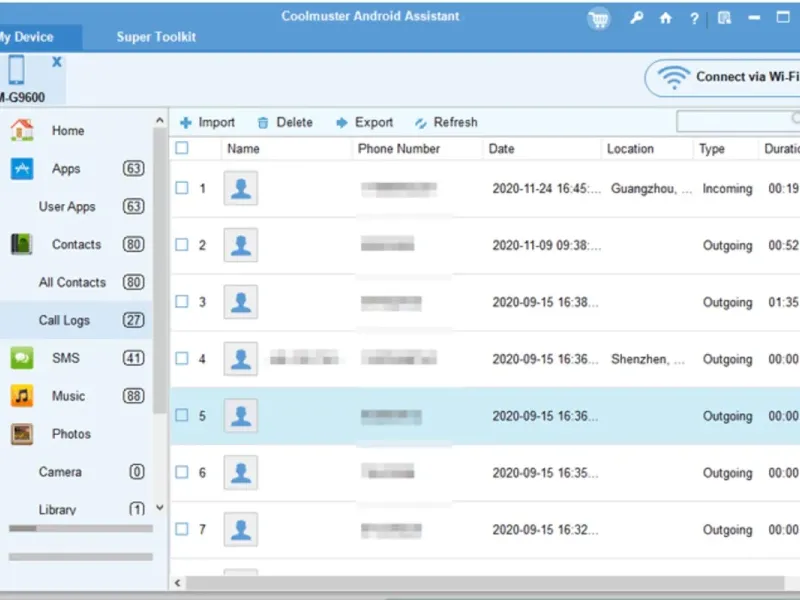Sort by the Type column header
Viewport: 800px width, 600px height.
[726, 149]
